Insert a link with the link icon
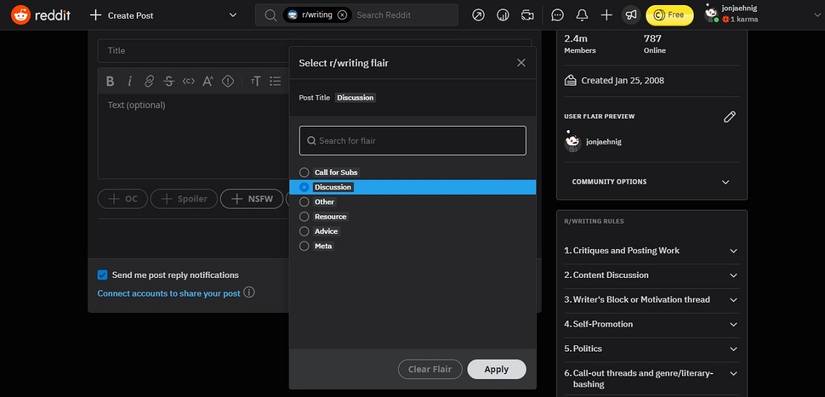The width and height of the screenshot is (825, 397). pos(149,81)
